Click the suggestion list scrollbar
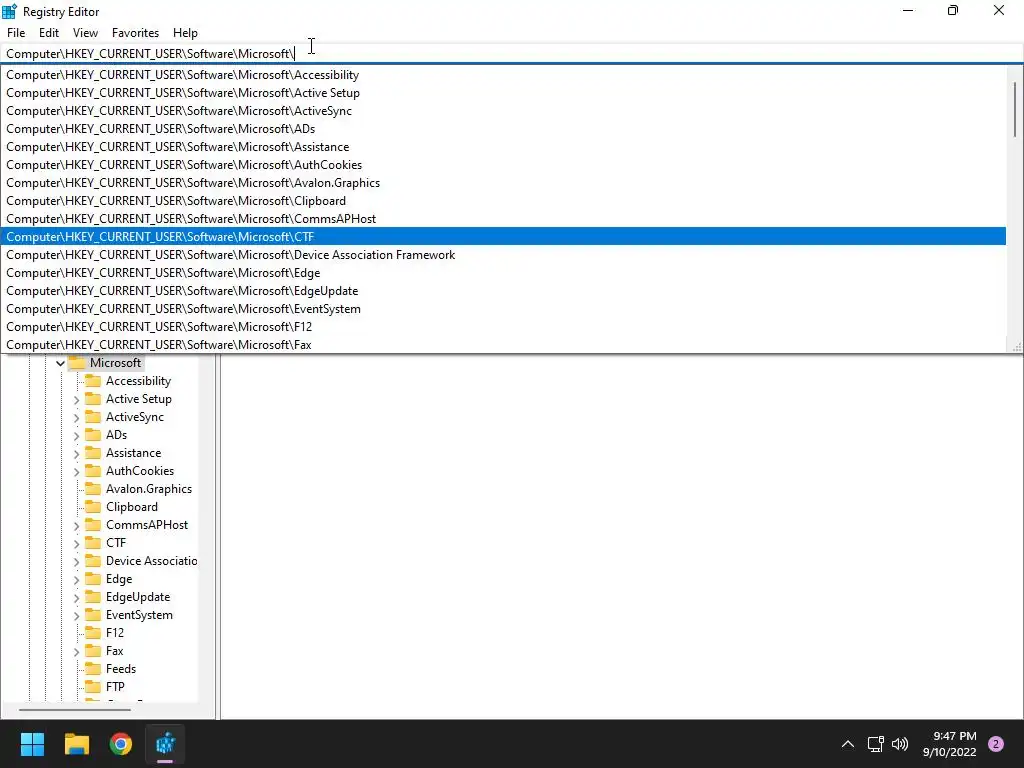The image size is (1024, 768). (x=1015, y=110)
